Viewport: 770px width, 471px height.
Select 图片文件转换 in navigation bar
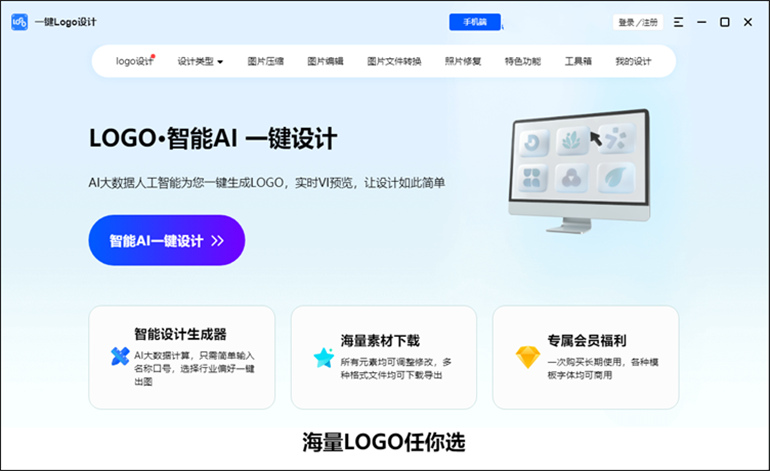[x=394, y=61]
